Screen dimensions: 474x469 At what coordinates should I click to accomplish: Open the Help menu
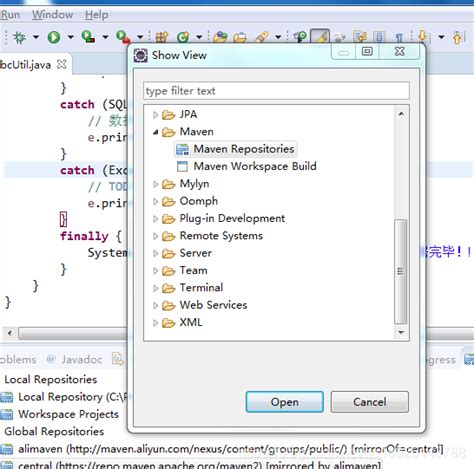96,15
